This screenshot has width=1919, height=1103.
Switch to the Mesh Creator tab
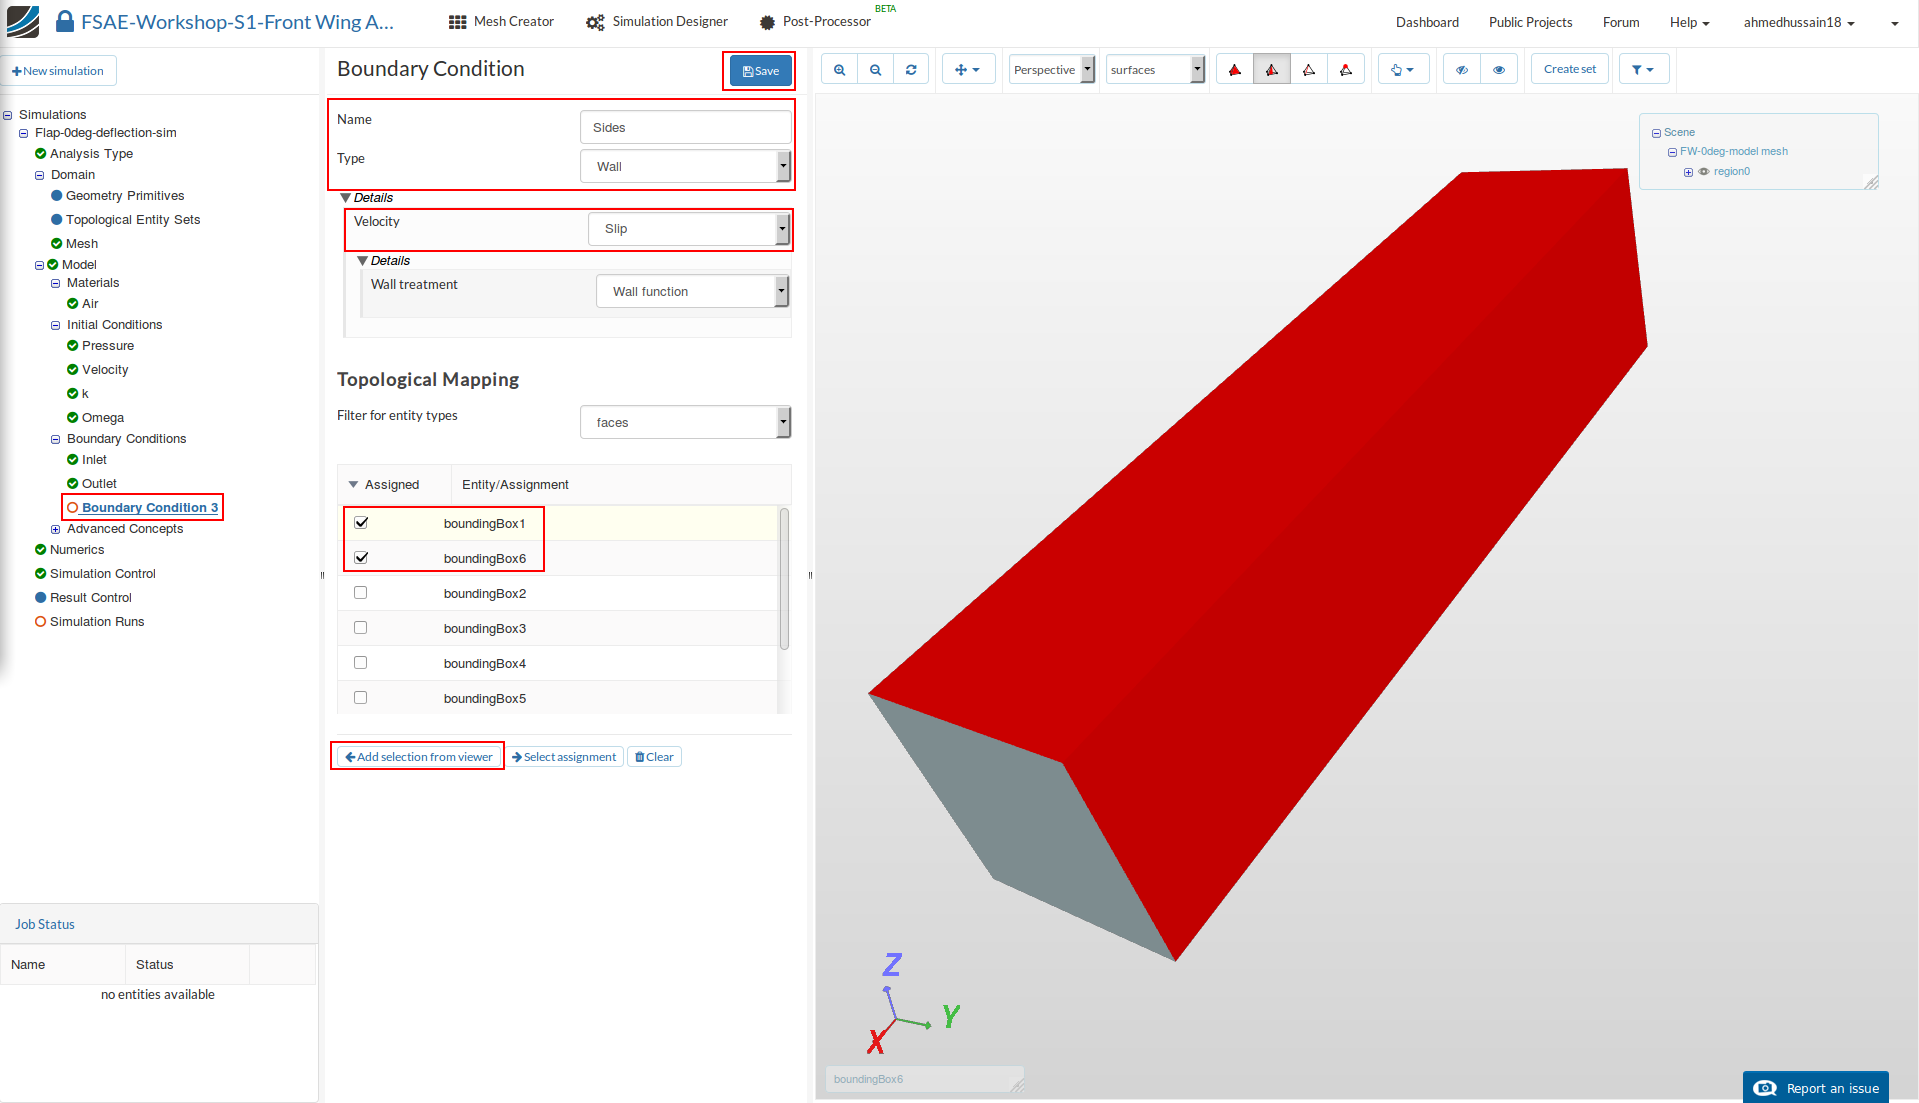click(501, 22)
